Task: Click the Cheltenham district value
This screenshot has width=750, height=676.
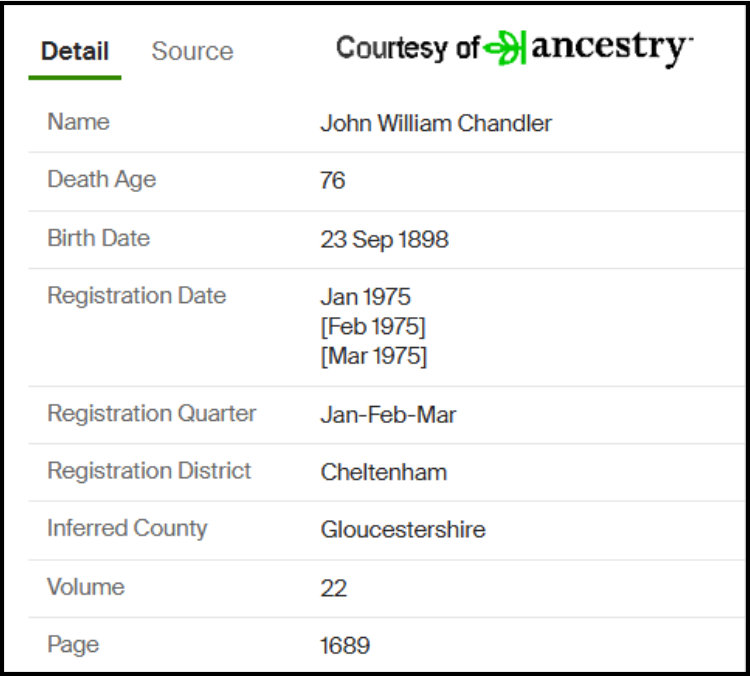Action: (384, 472)
